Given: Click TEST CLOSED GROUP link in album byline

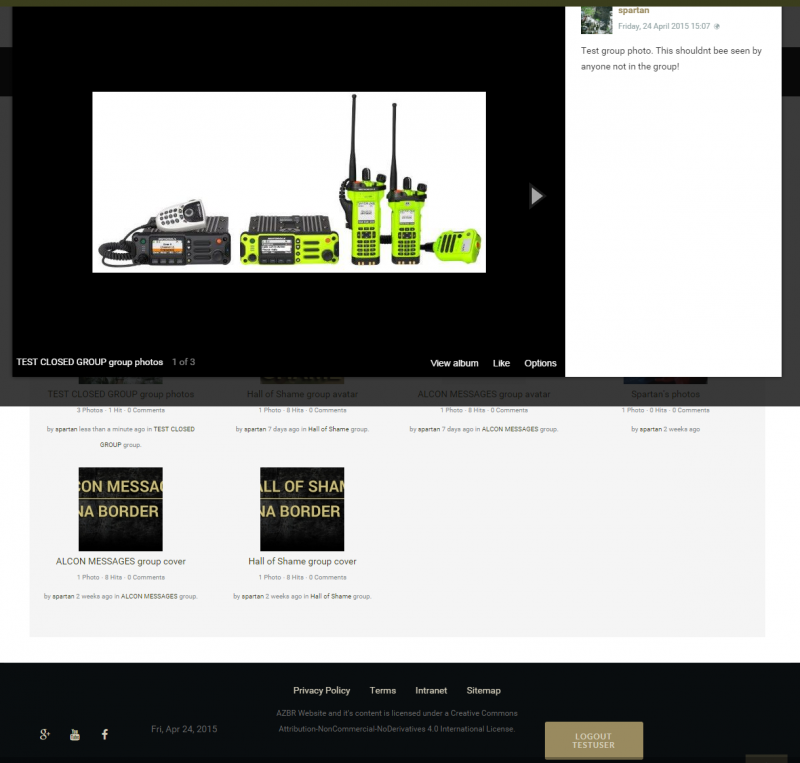Looking at the screenshot, I should [147, 437].
